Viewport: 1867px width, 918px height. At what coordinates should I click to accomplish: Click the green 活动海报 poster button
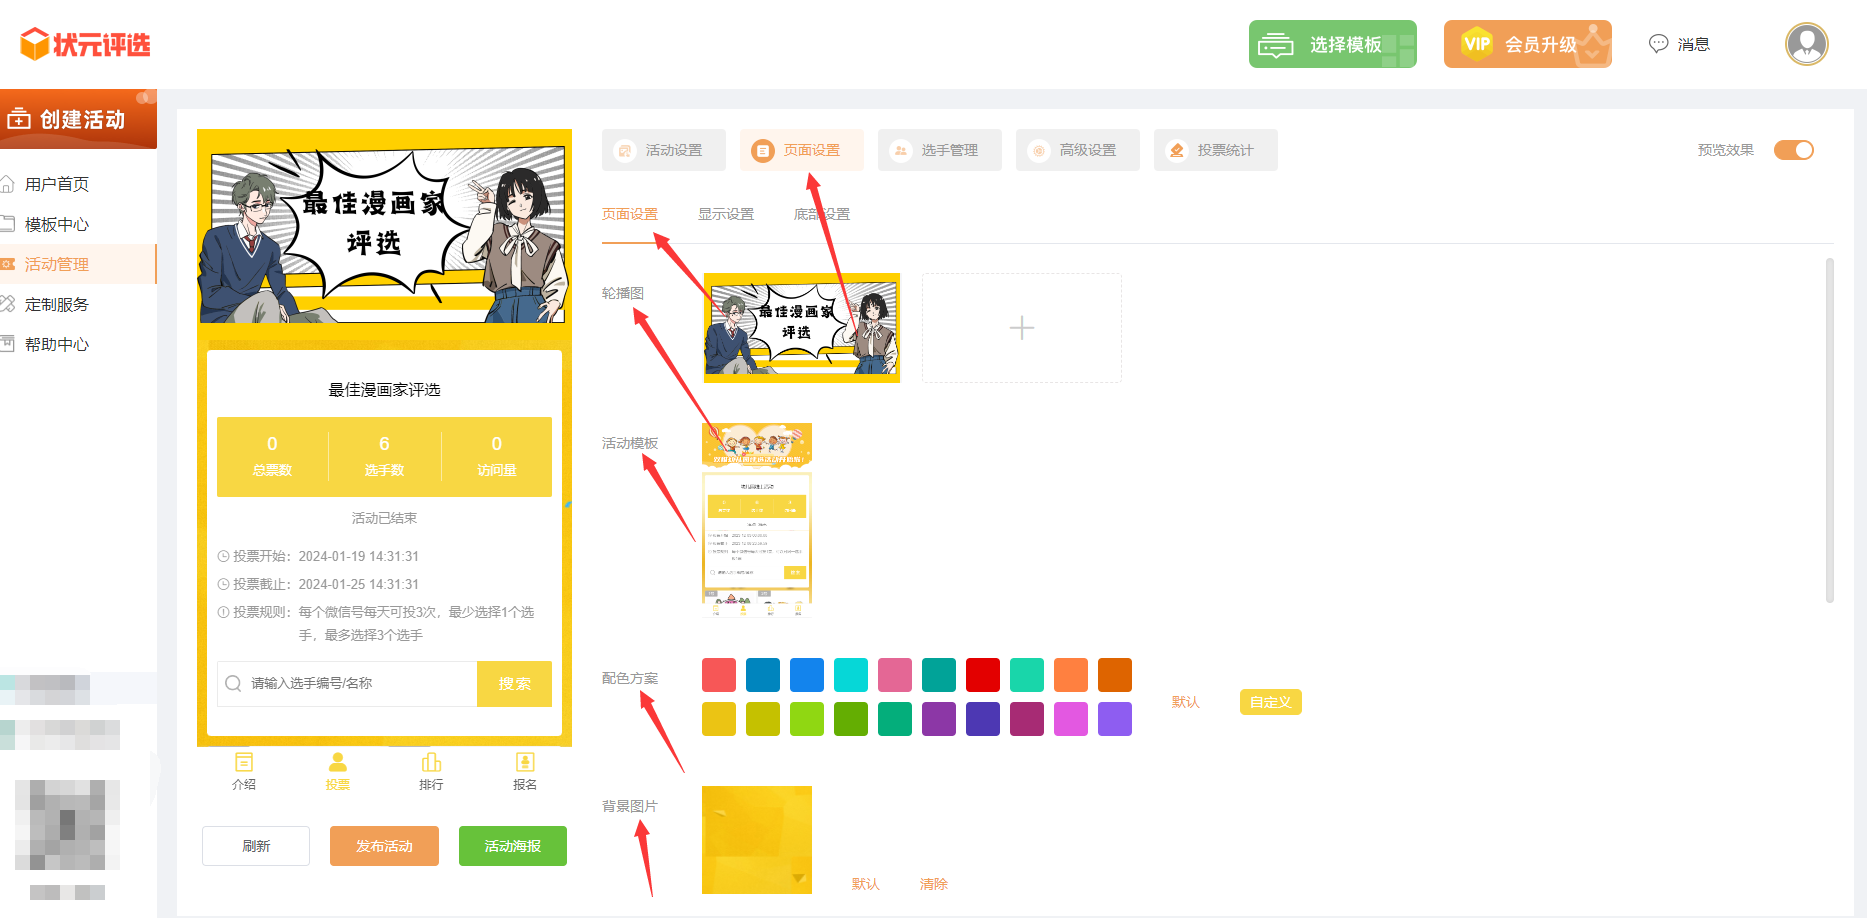pos(512,846)
